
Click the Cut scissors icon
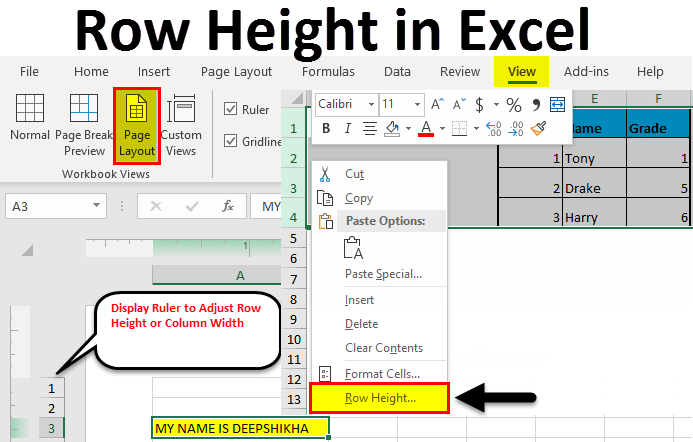coord(325,174)
